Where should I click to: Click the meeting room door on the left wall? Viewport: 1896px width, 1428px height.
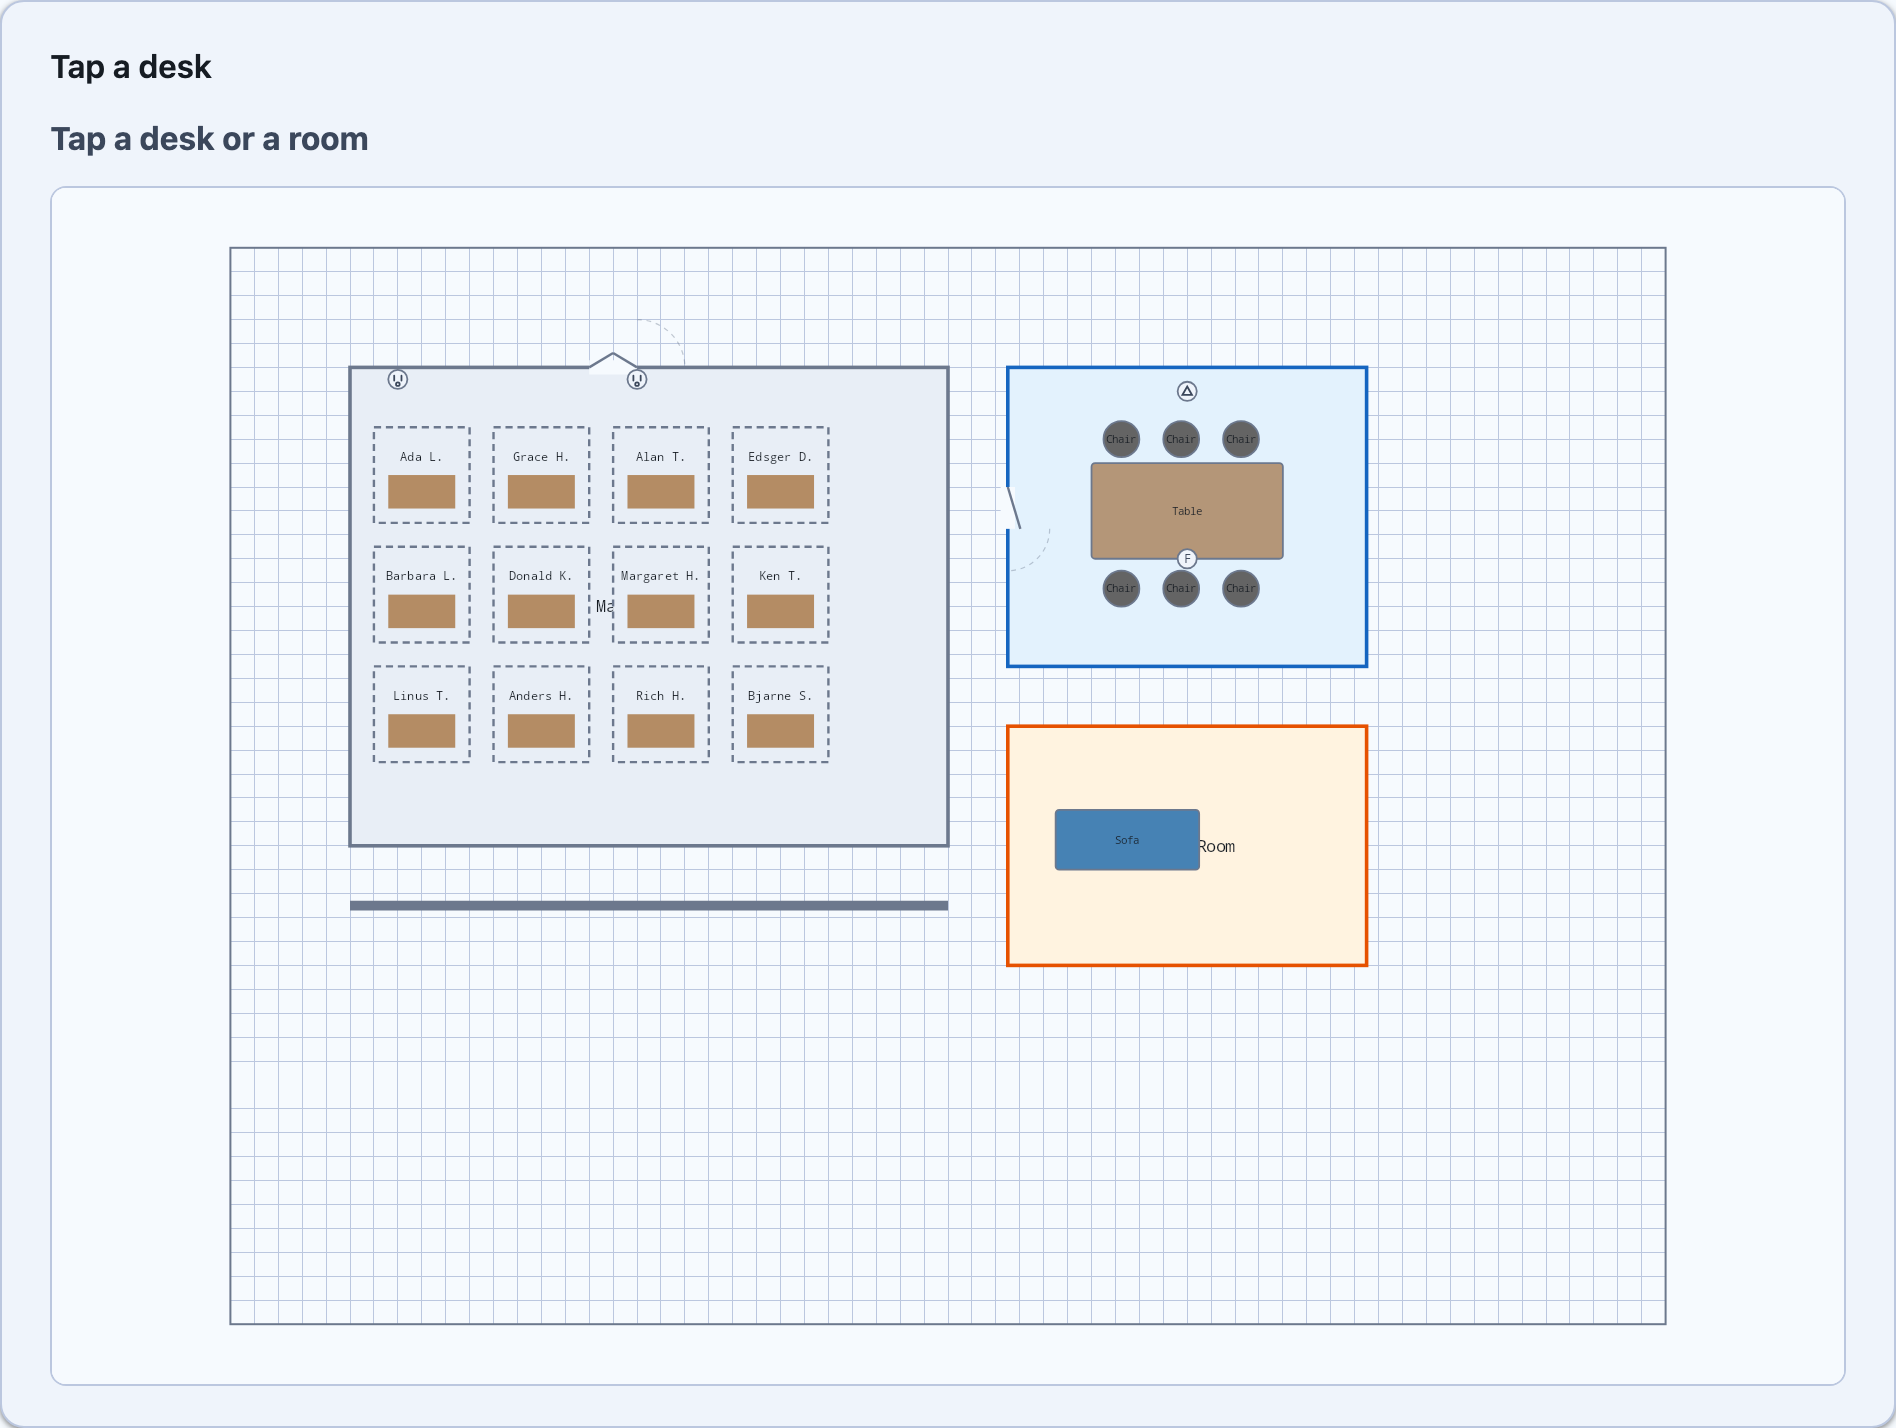pos(1013,508)
